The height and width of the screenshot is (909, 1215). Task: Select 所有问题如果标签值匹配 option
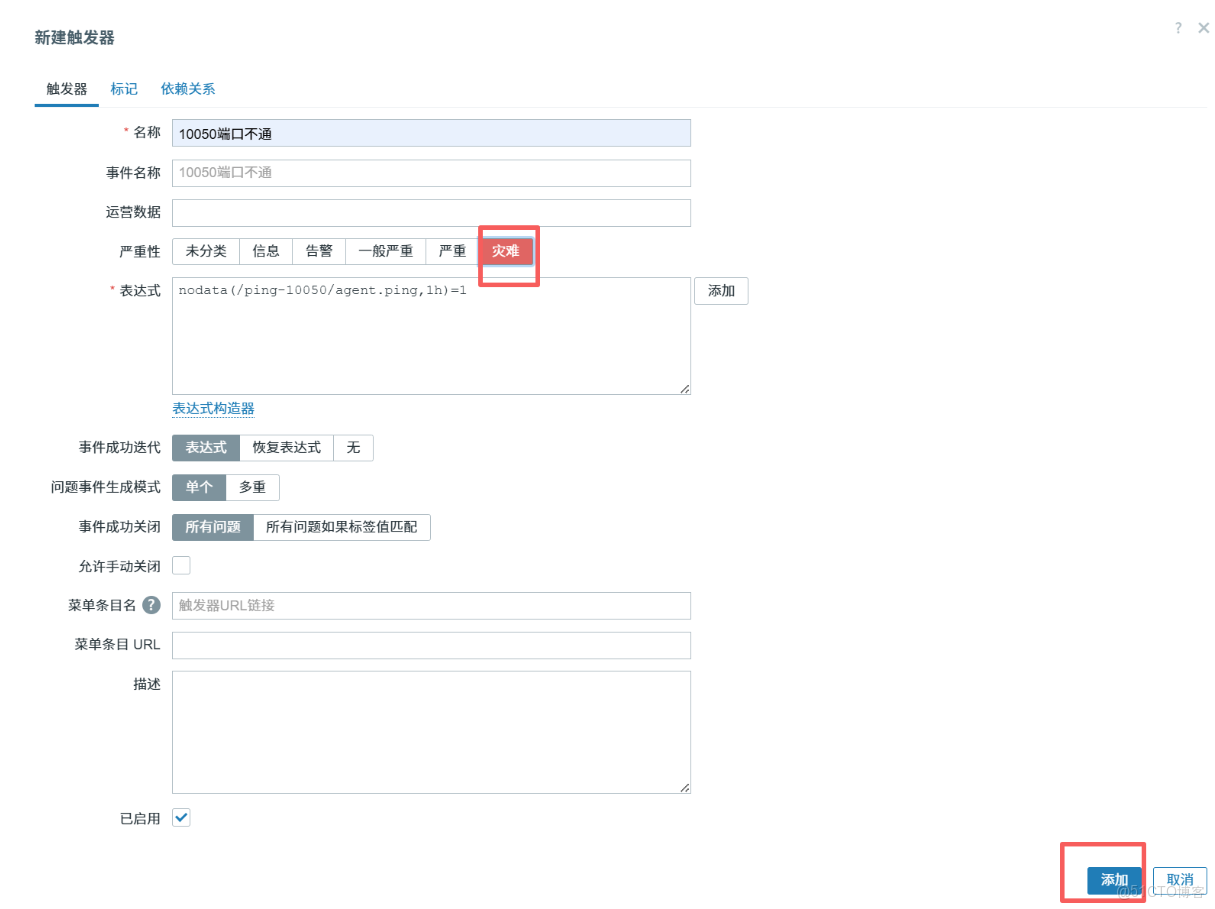(x=342, y=527)
